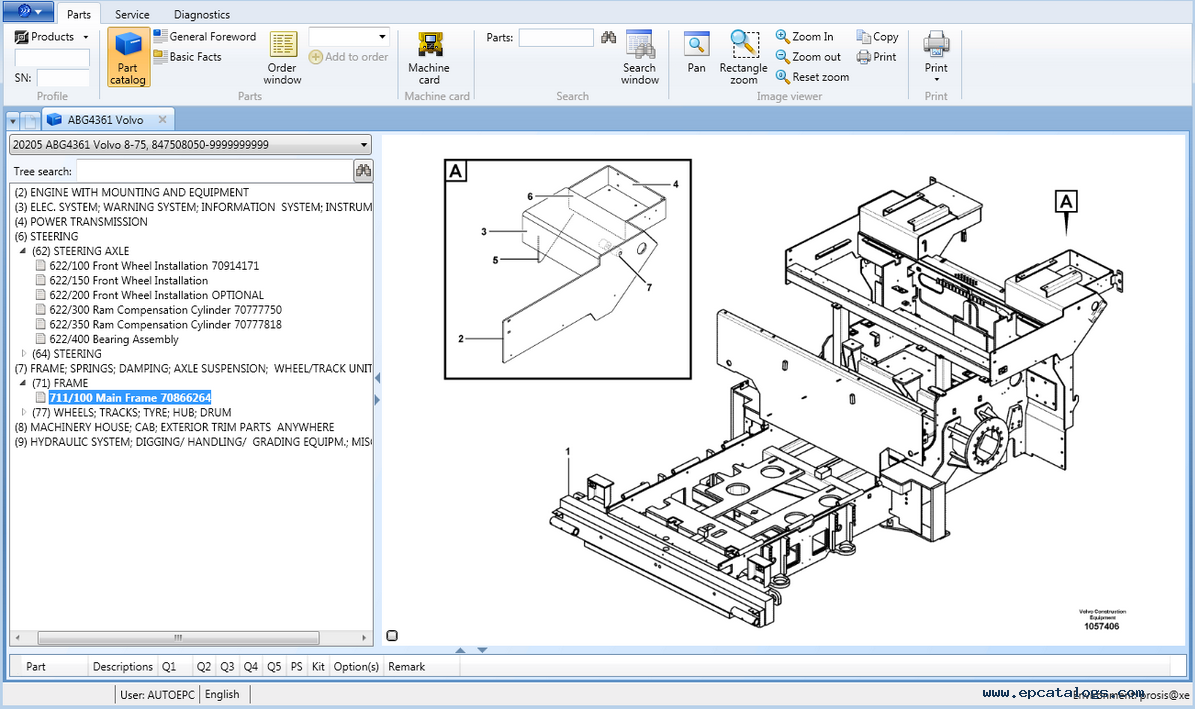The width and height of the screenshot is (1195, 709).
Task: Click the Remark column header
Action: point(406,666)
